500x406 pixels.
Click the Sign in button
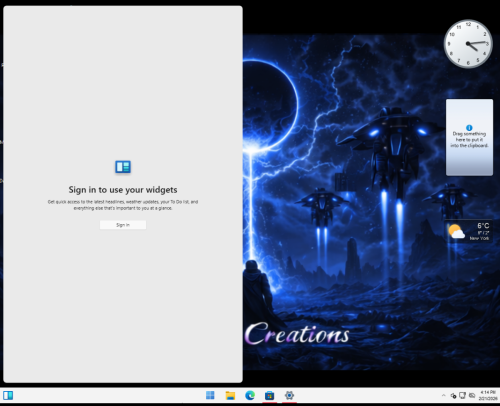point(123,225)
